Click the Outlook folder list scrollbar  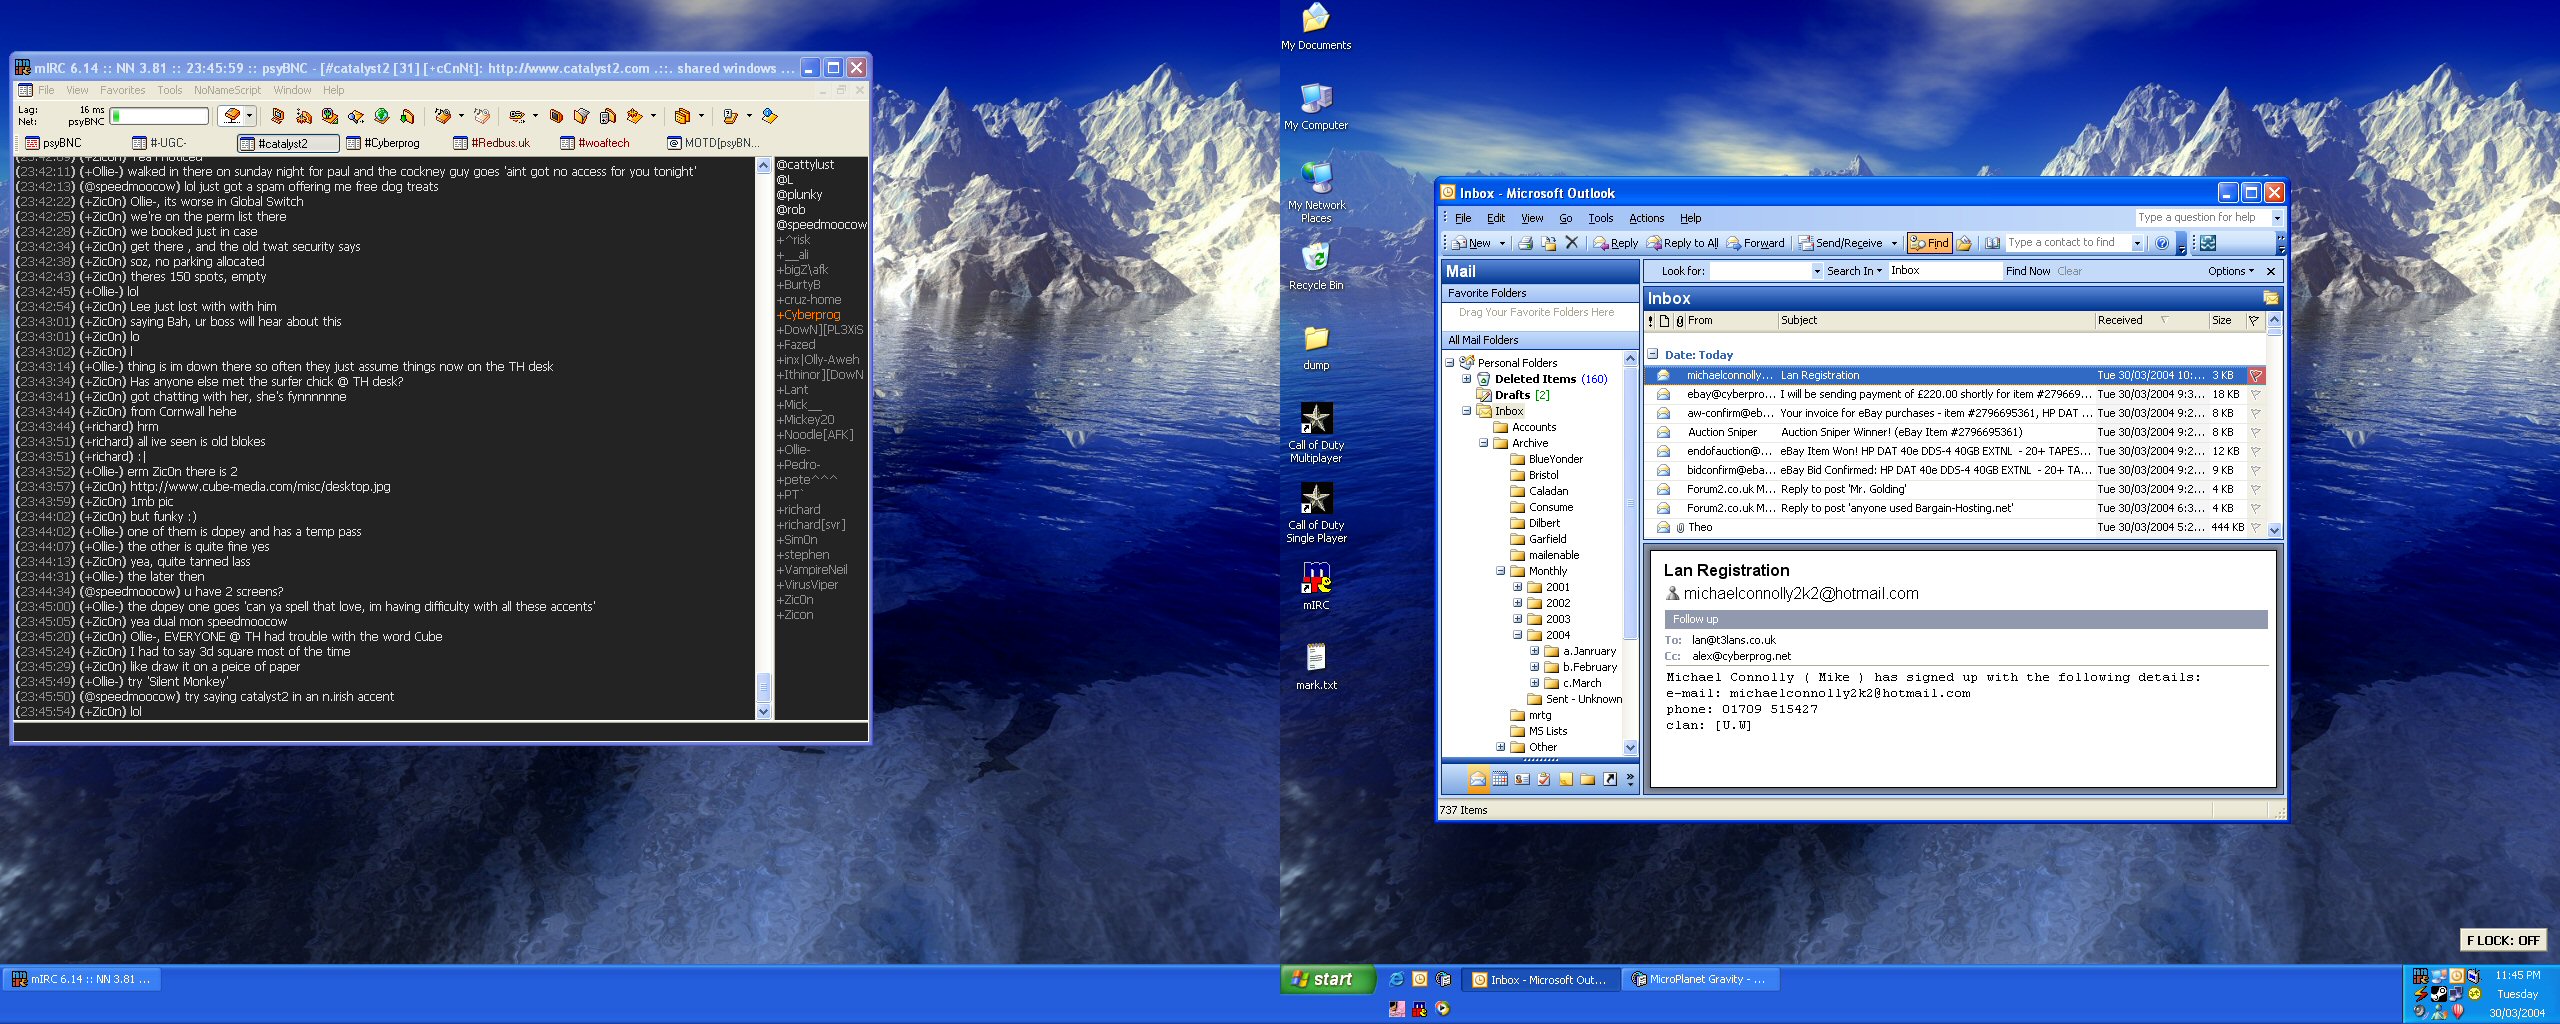pyautogui.click(x=1630, y=552)
